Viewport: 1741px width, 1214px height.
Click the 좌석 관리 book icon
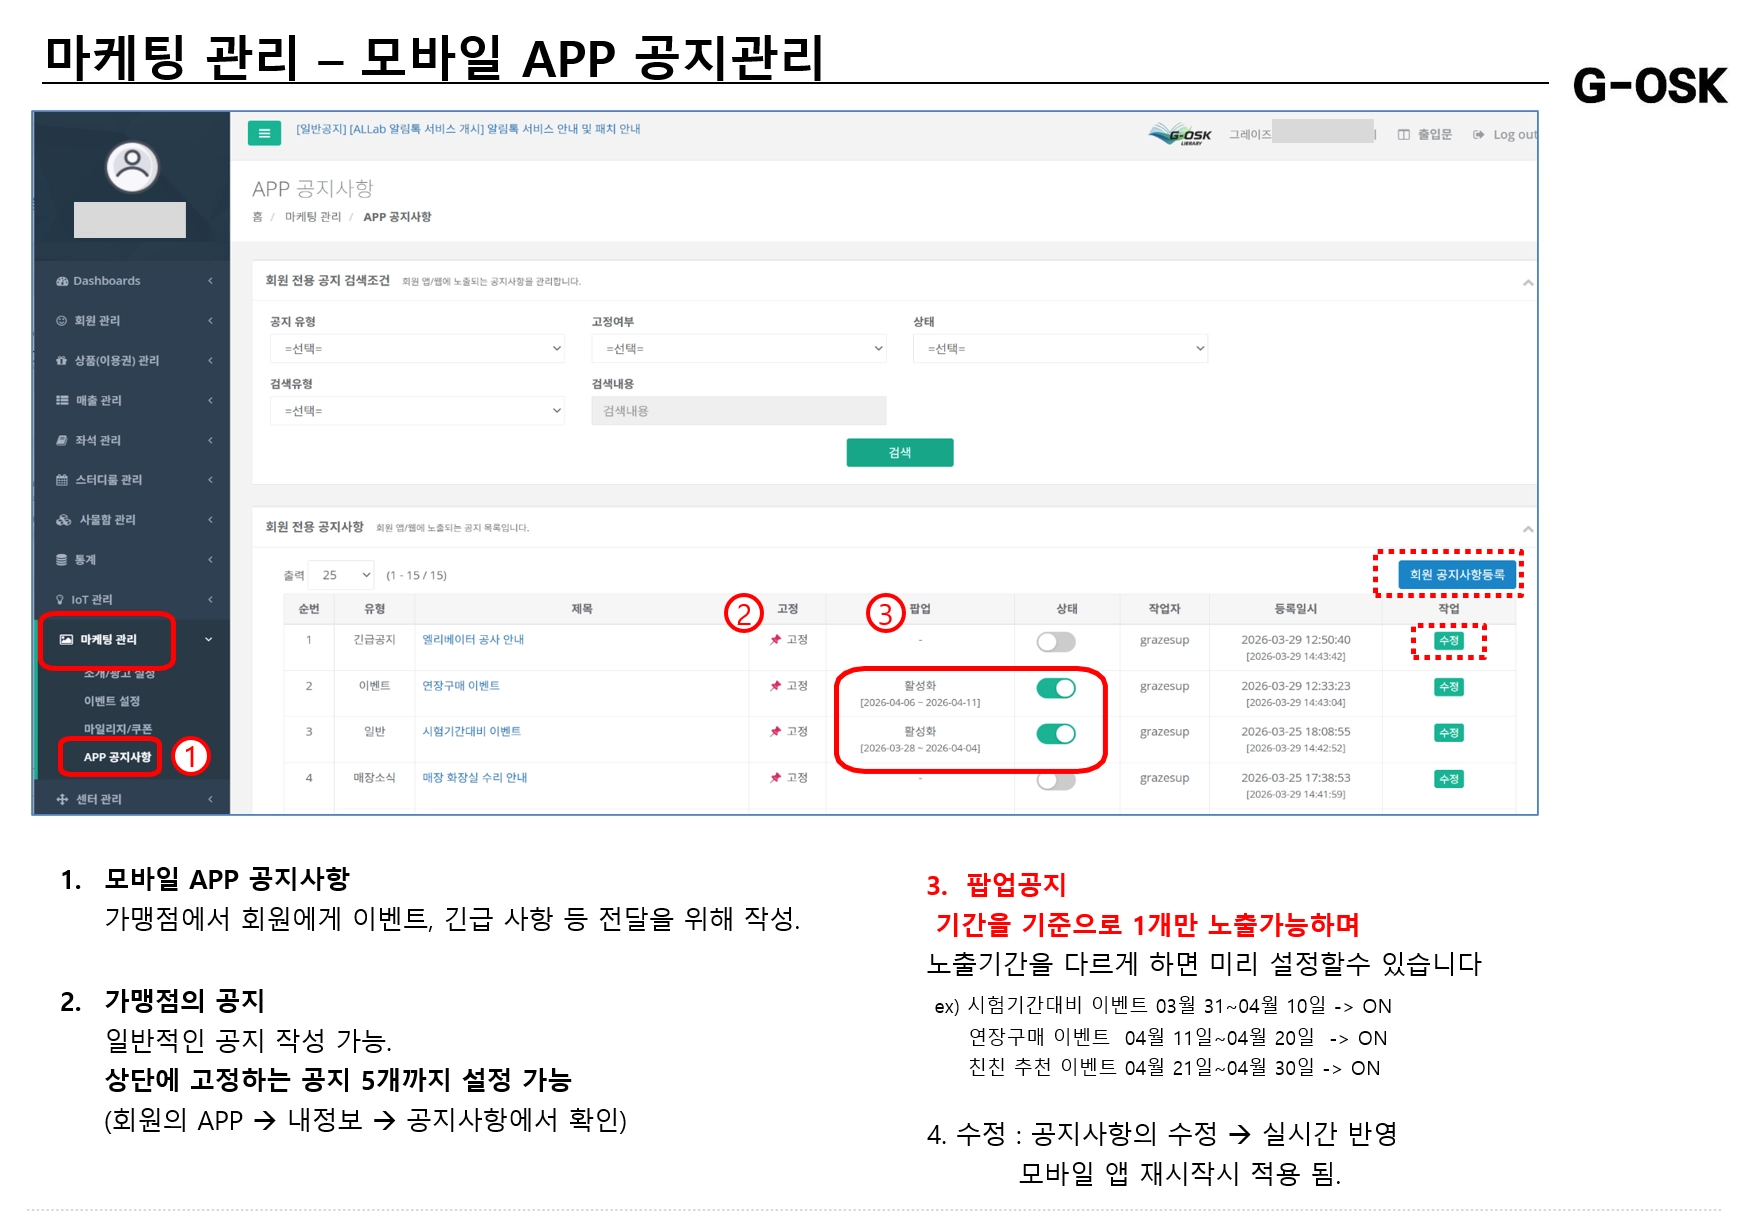(62, 441)
